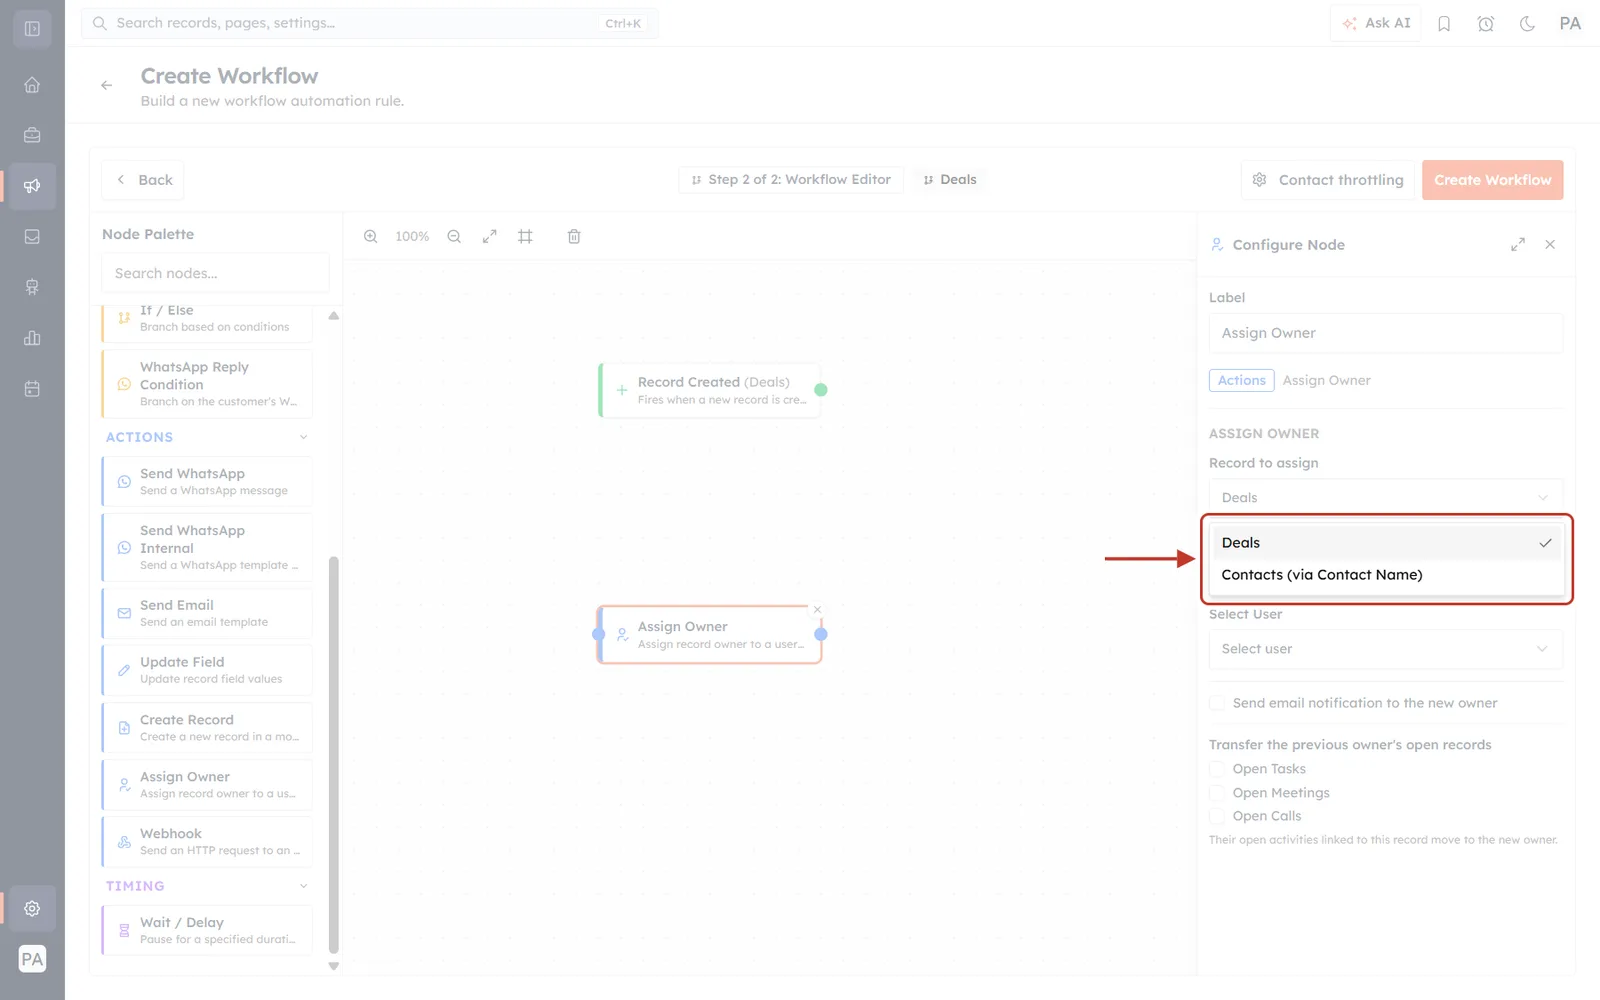The width and height of the screenshot is (1600, 1000).
Task: Click the Back button
Action: tap(143, 180)
